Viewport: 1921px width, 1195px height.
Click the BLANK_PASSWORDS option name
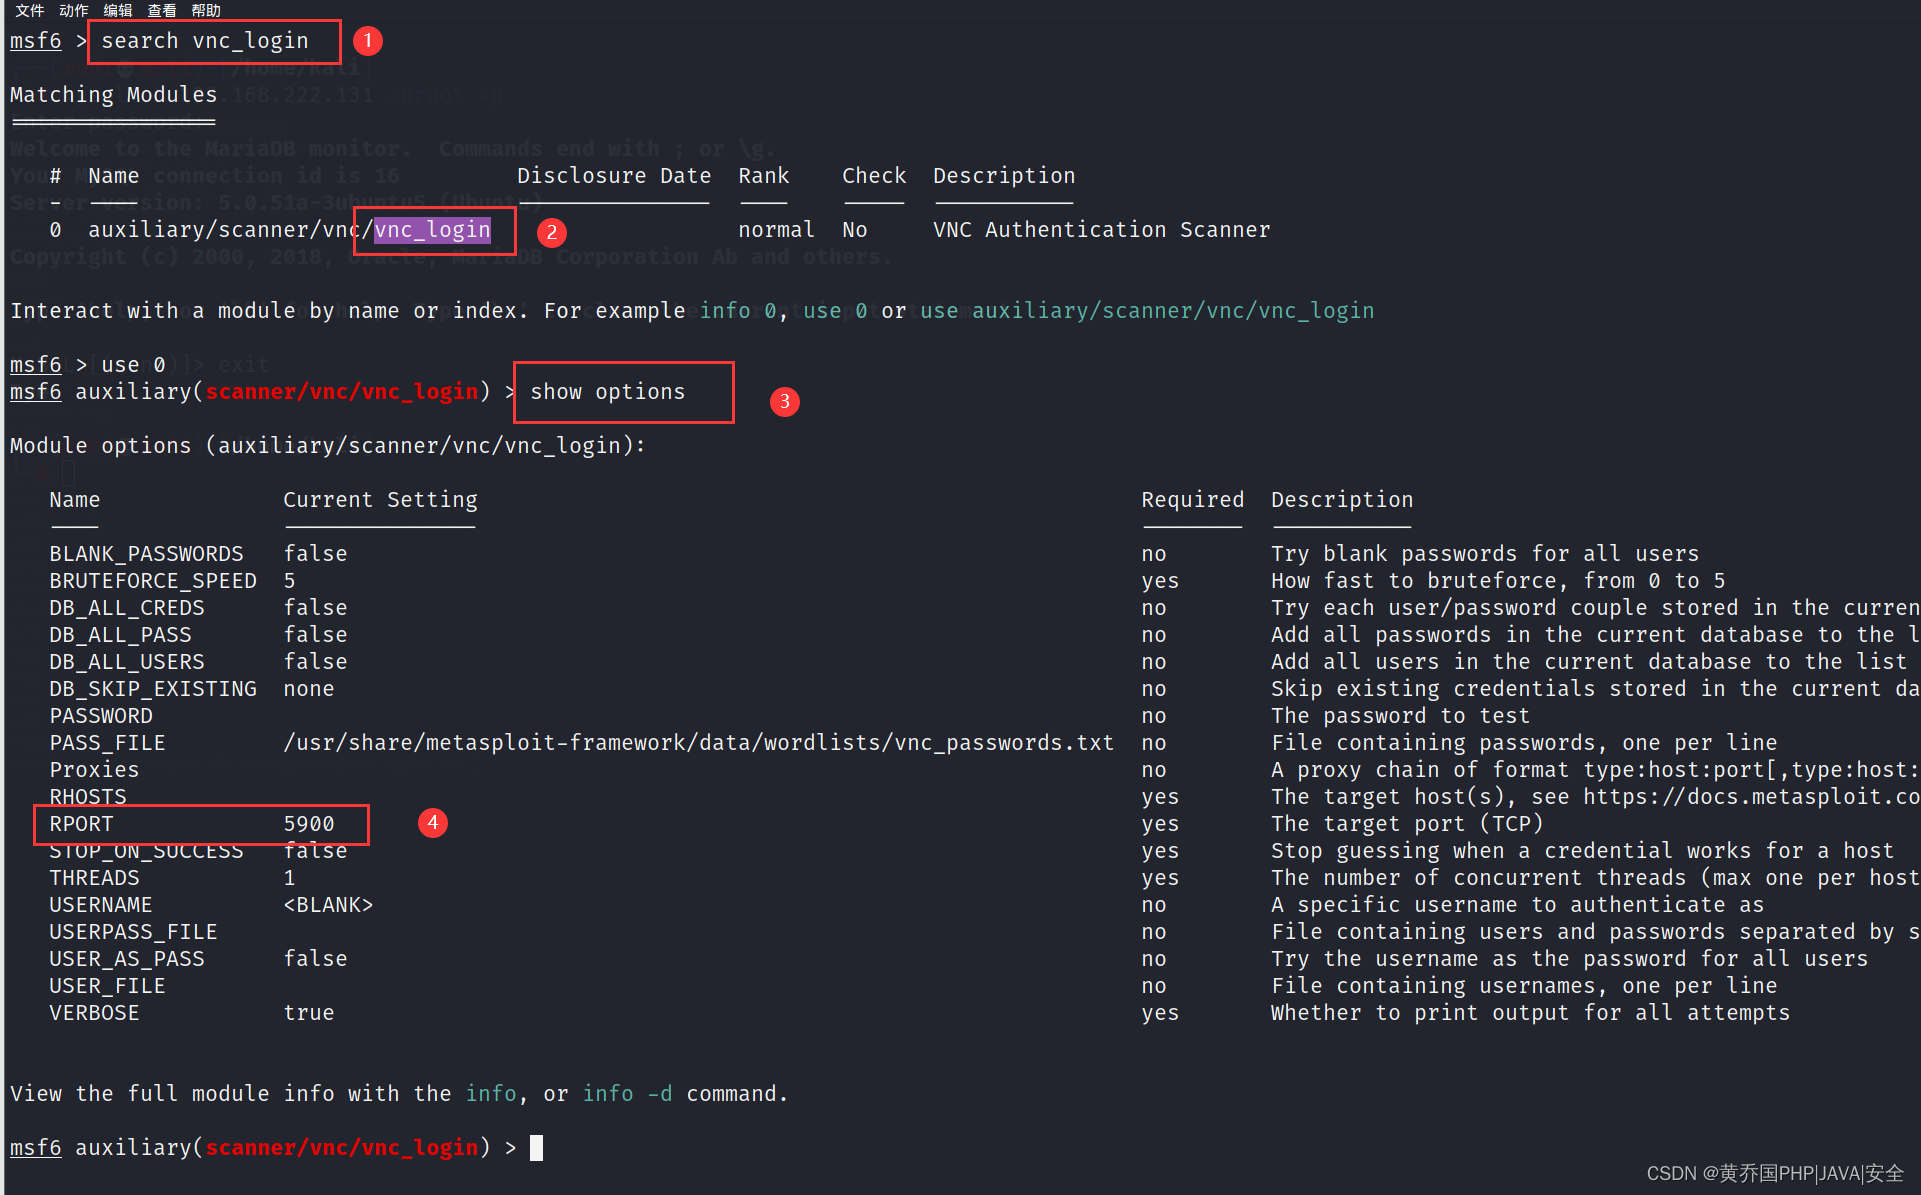(x=147, y=554)
